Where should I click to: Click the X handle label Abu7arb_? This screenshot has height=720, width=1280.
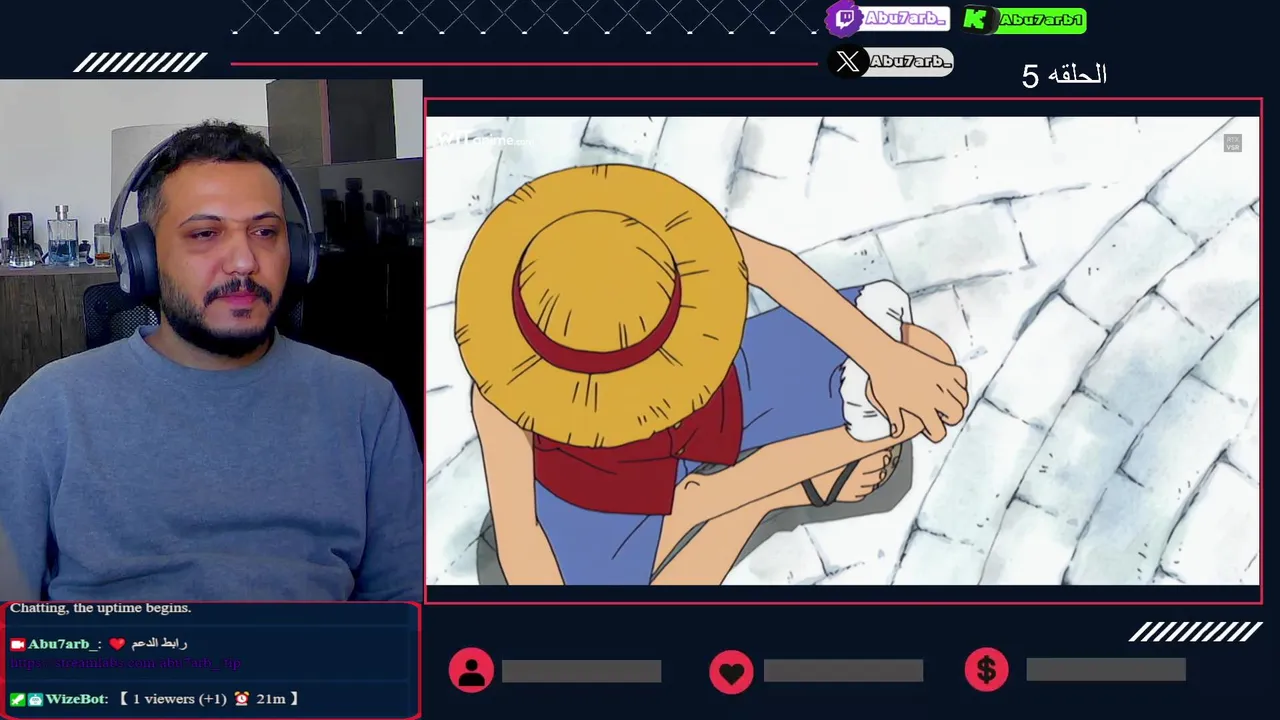click(x=909, y=62)
